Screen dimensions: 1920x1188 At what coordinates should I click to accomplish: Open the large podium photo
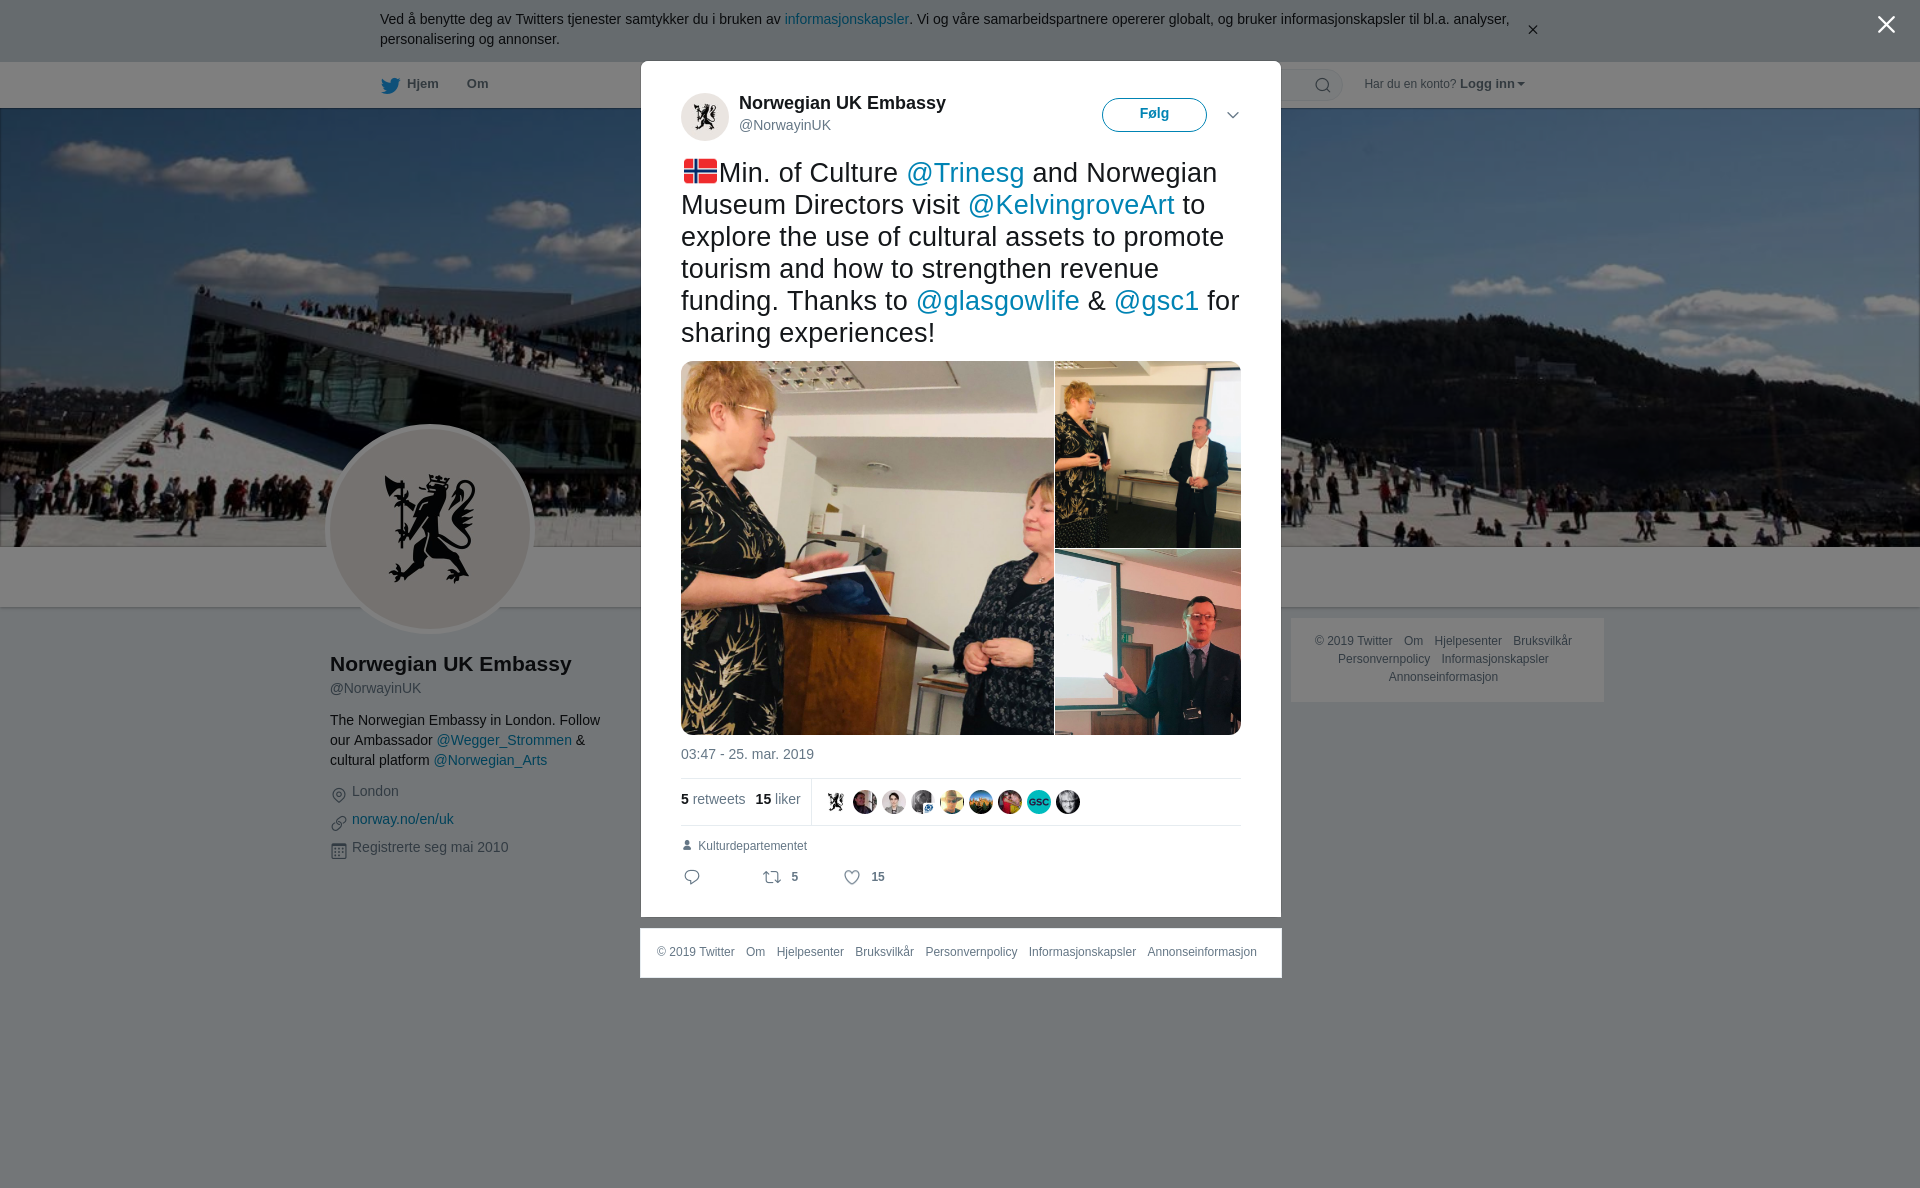tap(867, 548)
